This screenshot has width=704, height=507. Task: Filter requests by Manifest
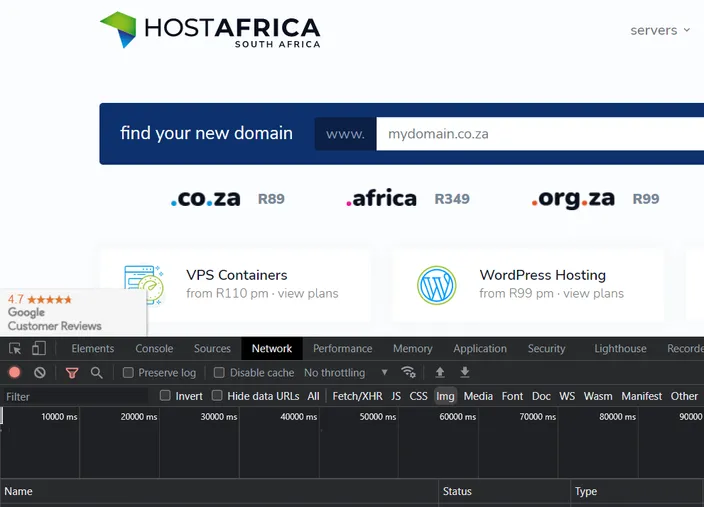tap(642, 396)
